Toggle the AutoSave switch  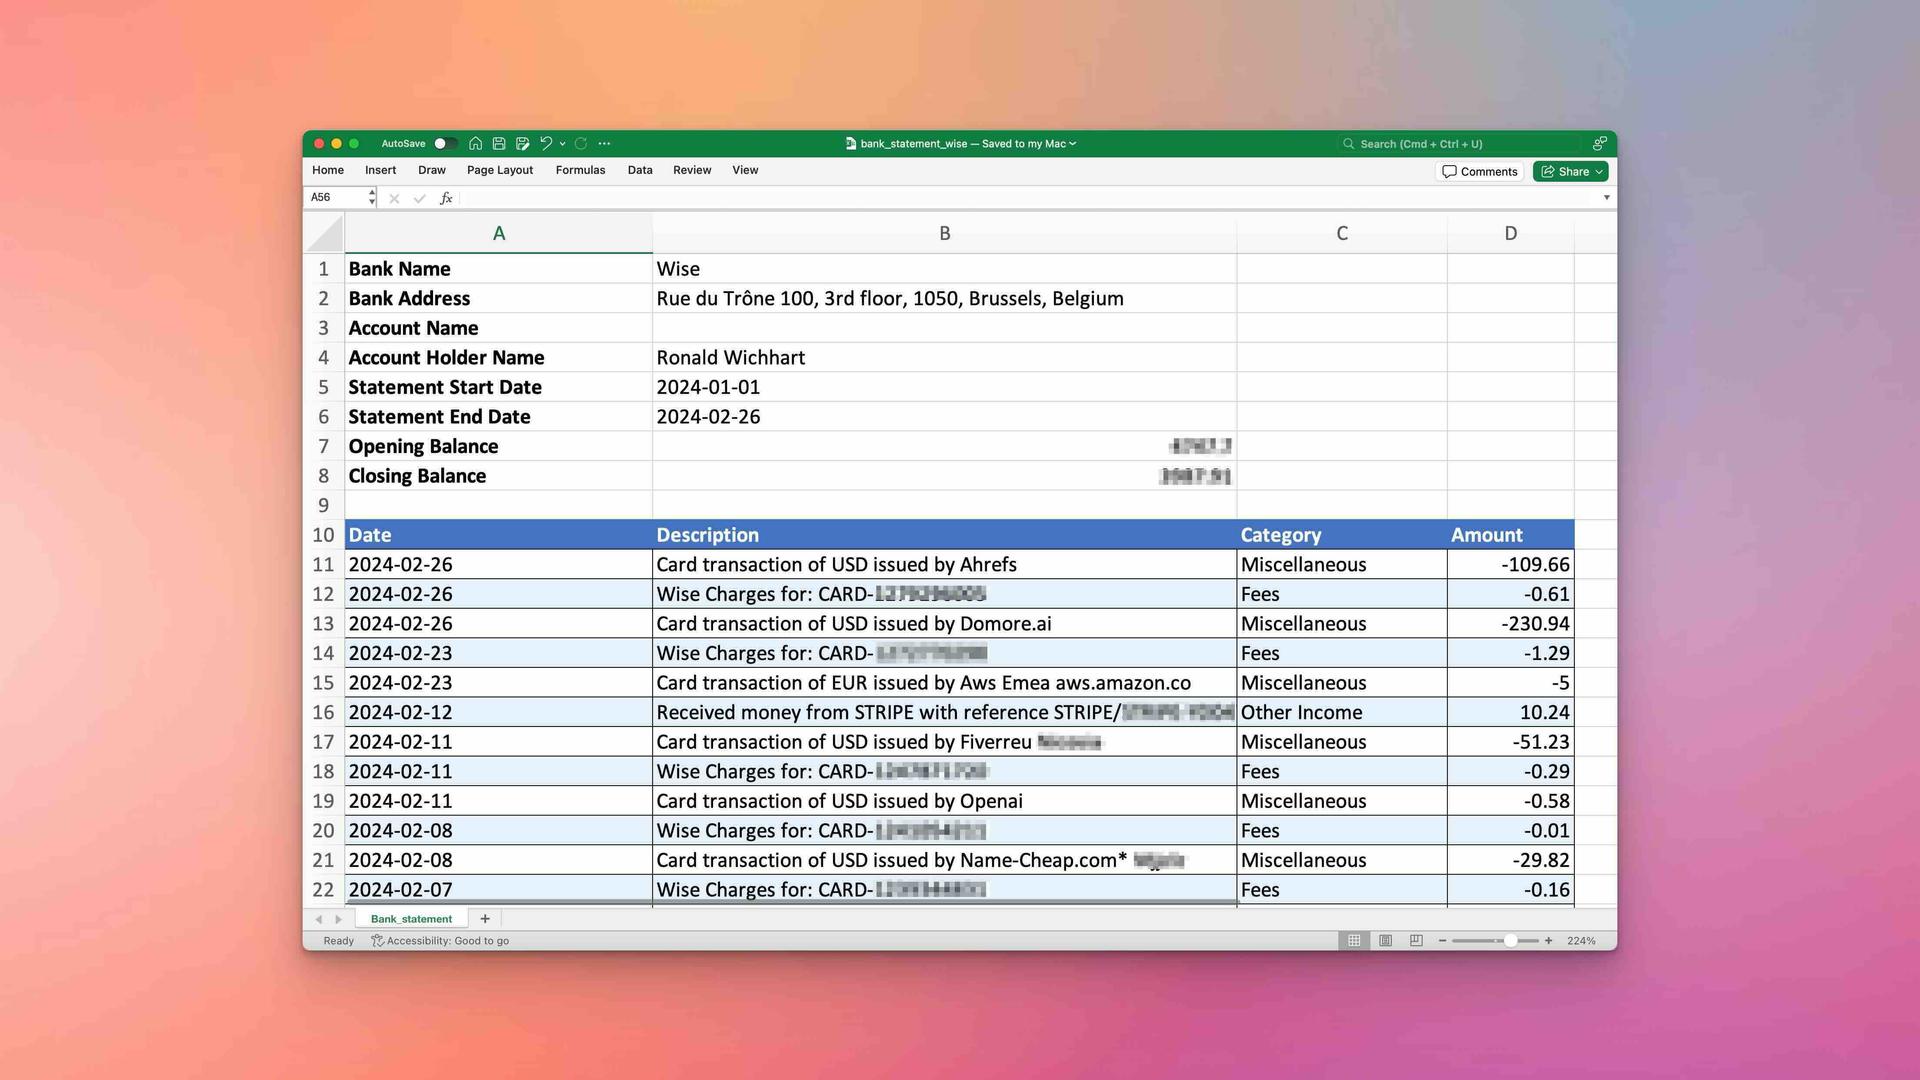[445, 144]
